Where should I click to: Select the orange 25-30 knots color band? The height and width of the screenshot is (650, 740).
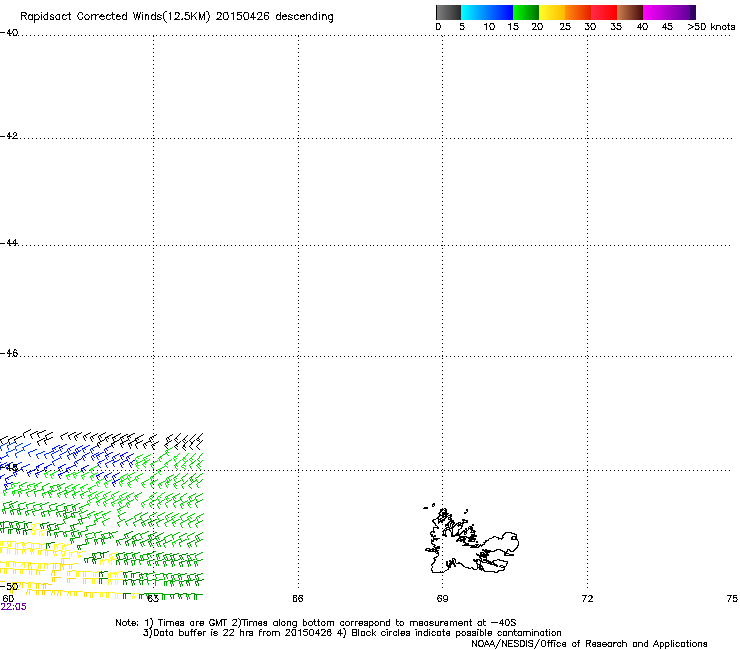578,12
